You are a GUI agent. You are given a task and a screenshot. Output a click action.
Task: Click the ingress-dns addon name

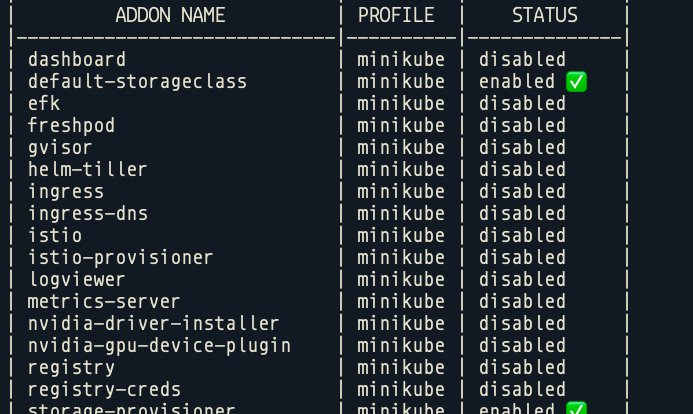(88, 214)
